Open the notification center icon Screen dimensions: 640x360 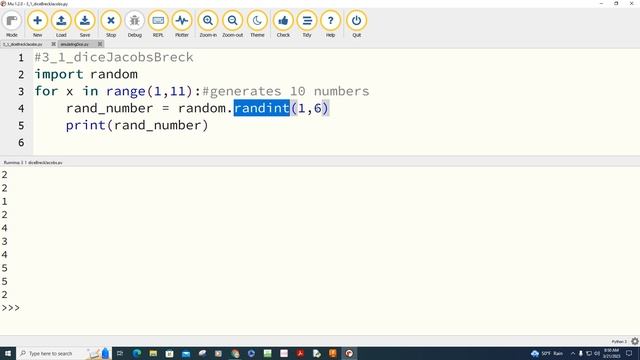(x=629, y=353)
